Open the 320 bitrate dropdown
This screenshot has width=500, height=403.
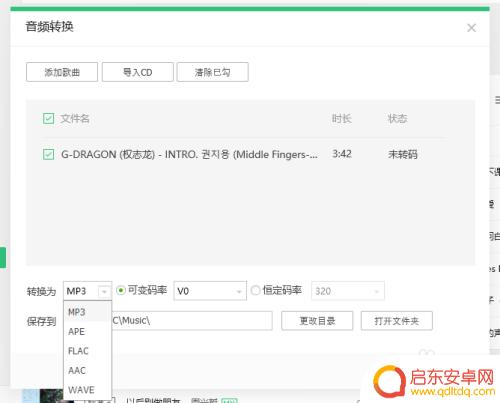pyautogui.click(x=348, y=291)
